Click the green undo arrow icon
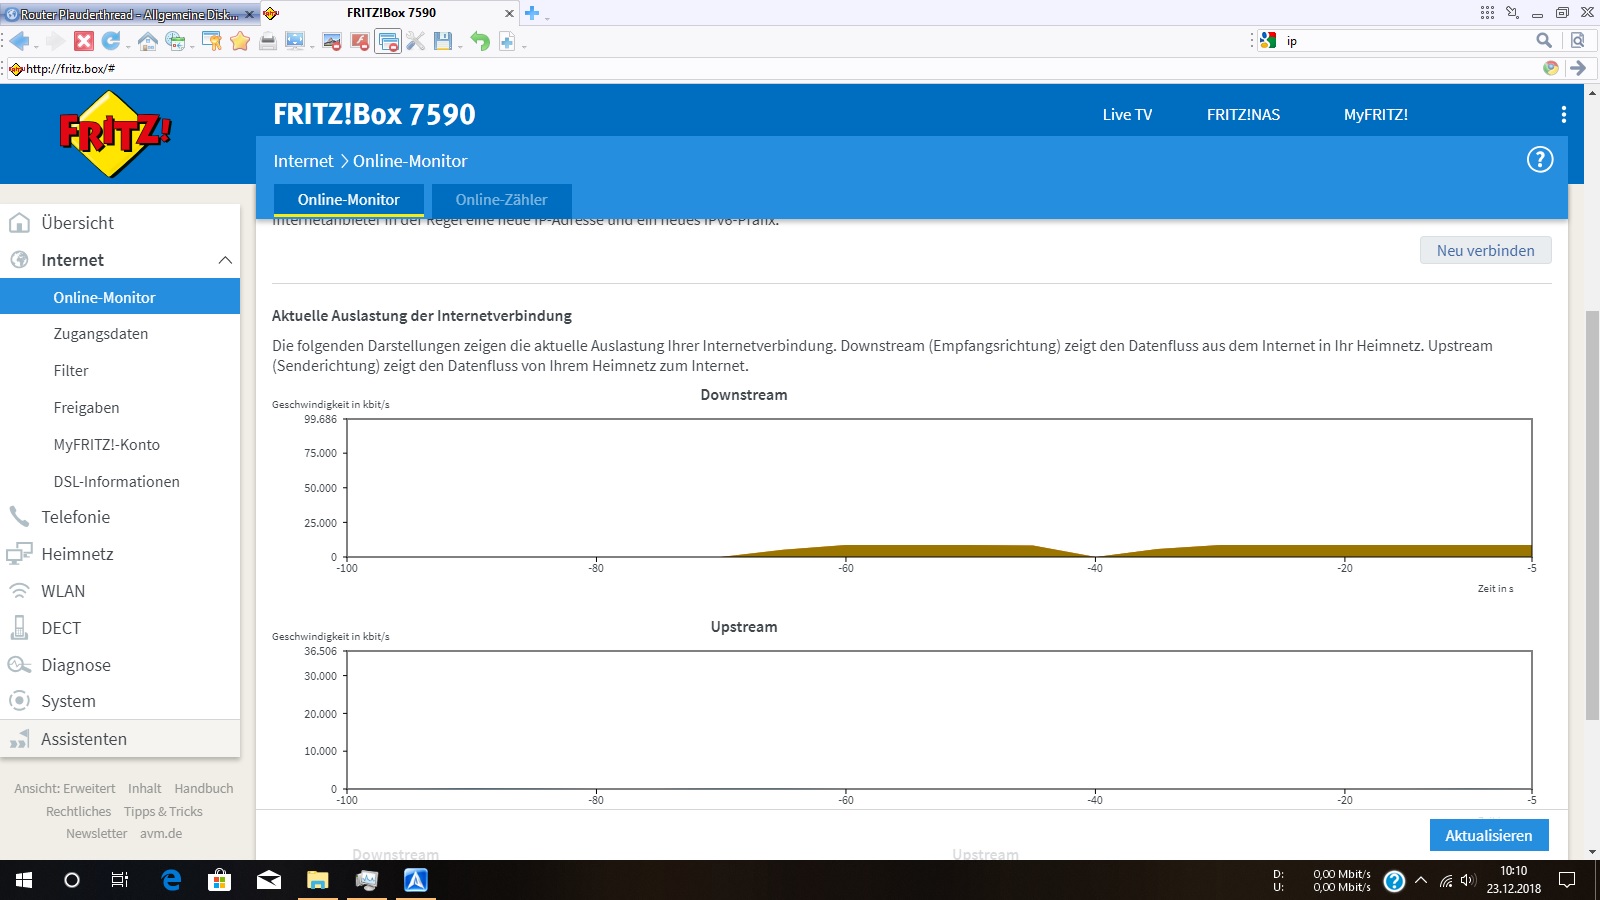Screen dimensions: 1600x900 pos(480,41)
